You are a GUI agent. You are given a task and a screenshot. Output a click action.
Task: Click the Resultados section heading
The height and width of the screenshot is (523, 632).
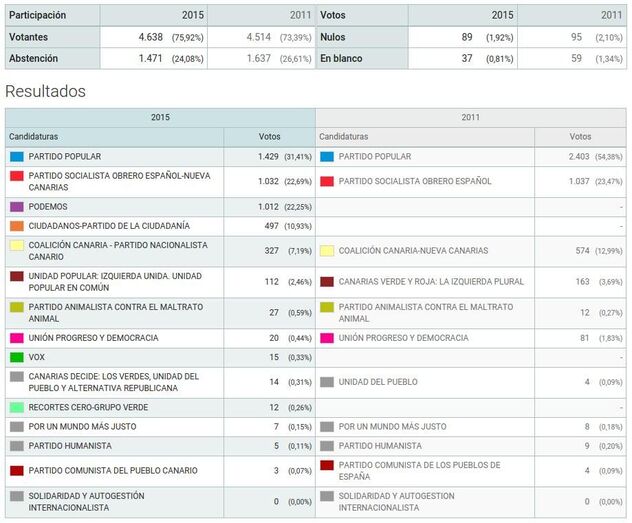coord(45,92)
